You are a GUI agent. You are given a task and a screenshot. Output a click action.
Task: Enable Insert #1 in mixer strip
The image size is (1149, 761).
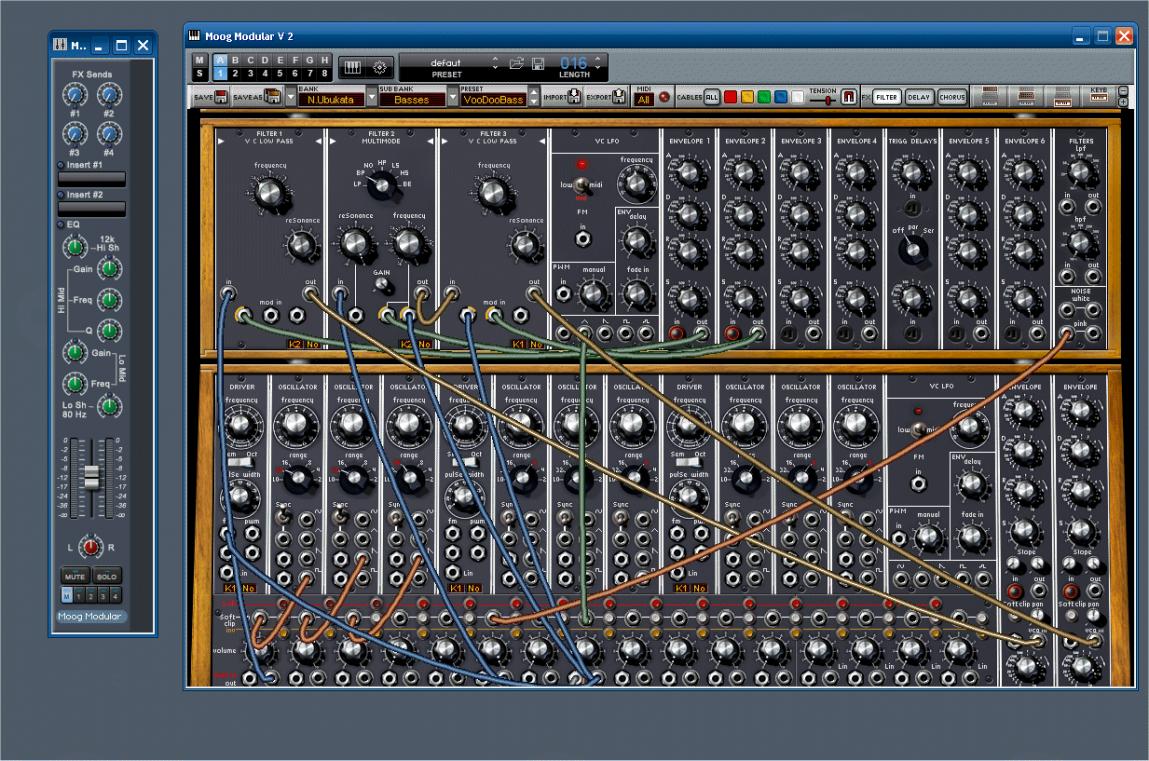[x=61, y=165]
